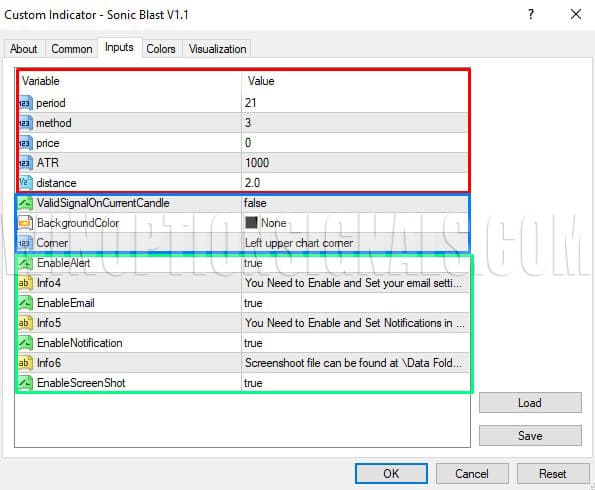Screen dimensions: 595x490
Task: Switch to the Common tab
Action: [72, 49]
